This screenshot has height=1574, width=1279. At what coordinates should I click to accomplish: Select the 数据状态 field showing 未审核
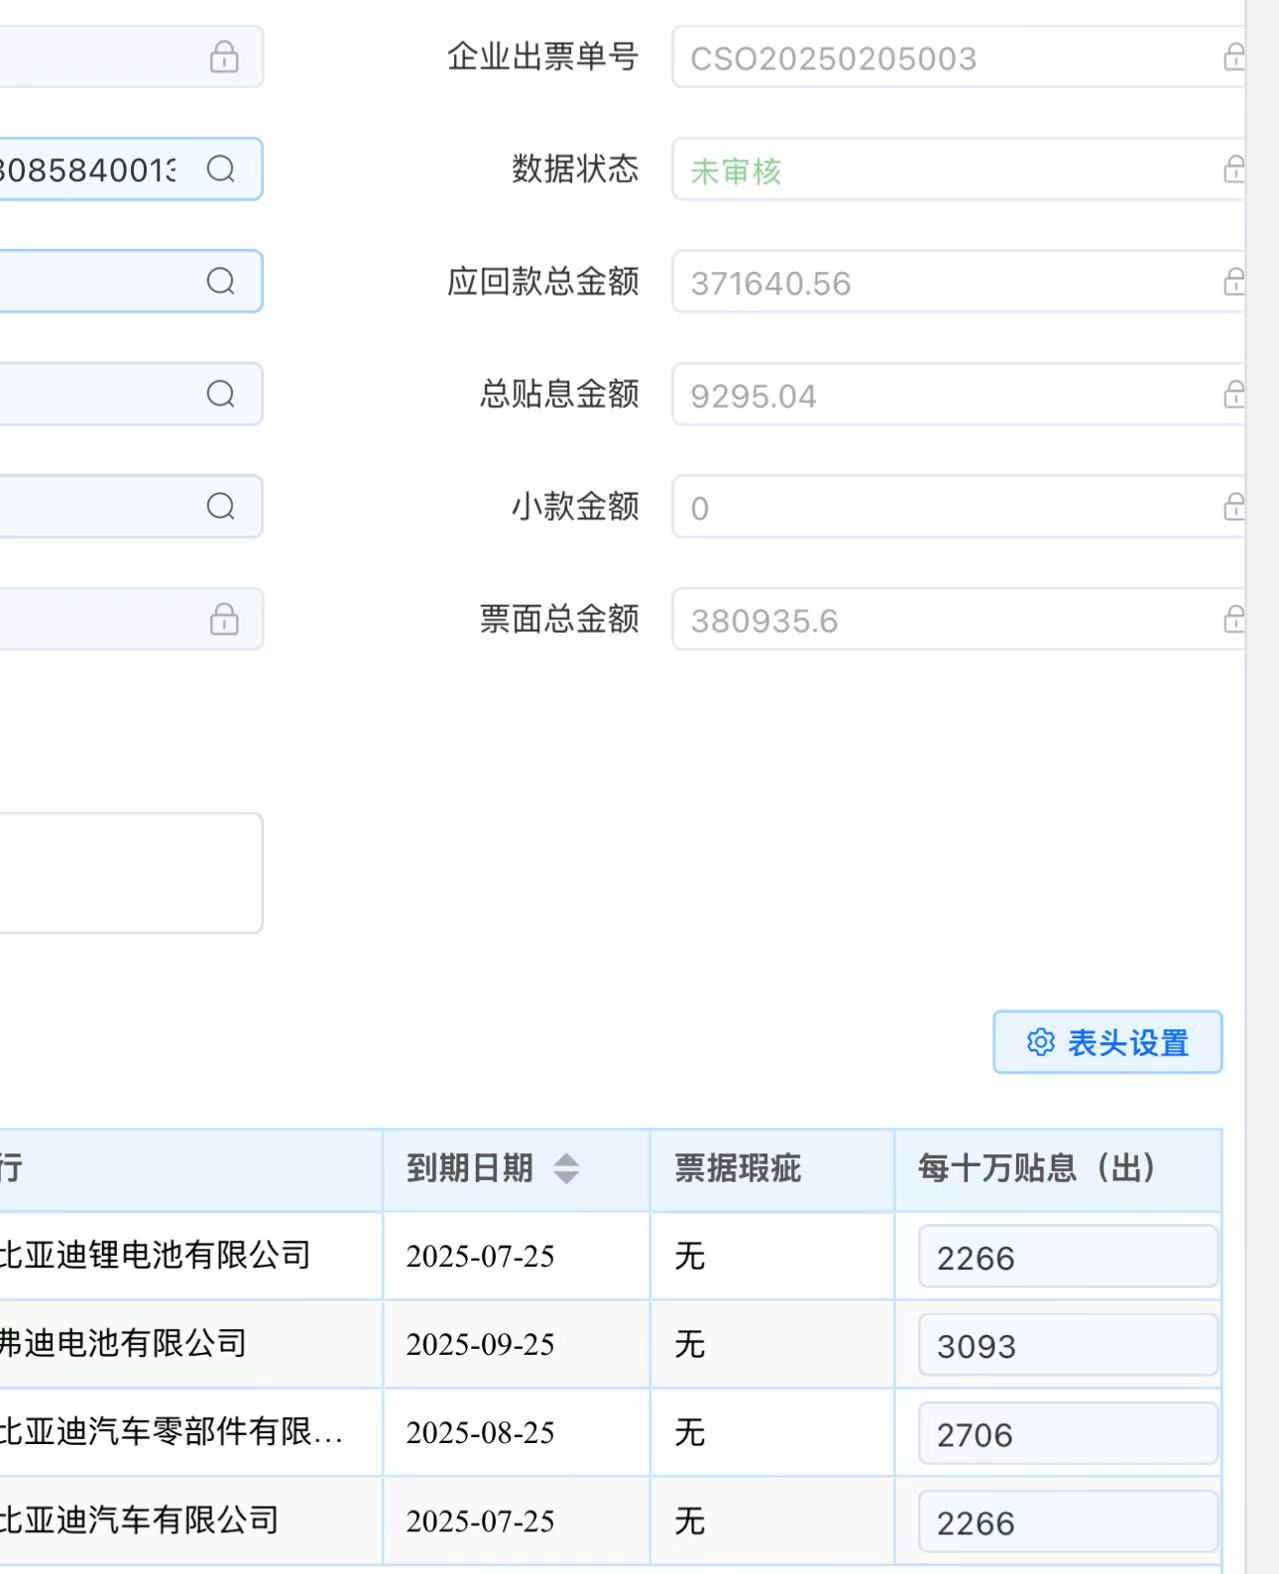940,170
